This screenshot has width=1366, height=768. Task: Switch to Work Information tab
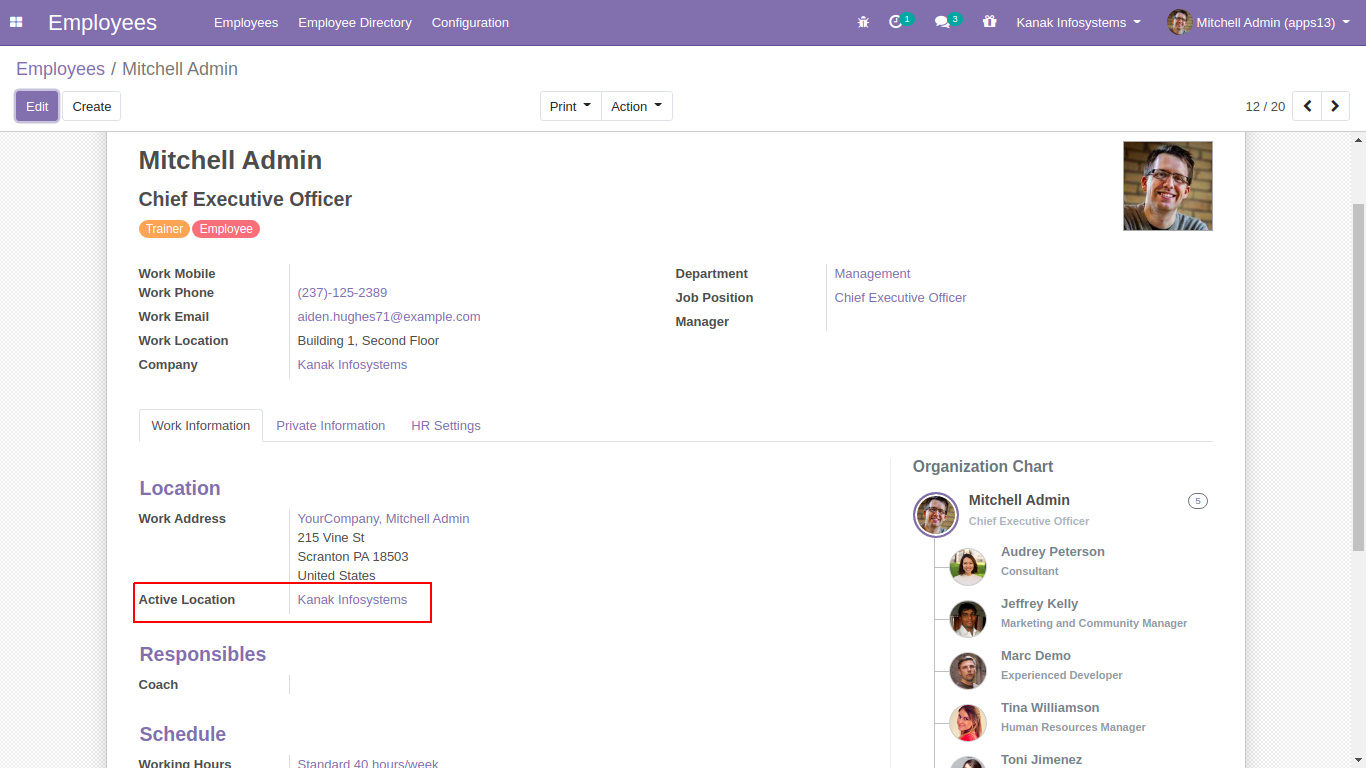click(x=201, y=425)
